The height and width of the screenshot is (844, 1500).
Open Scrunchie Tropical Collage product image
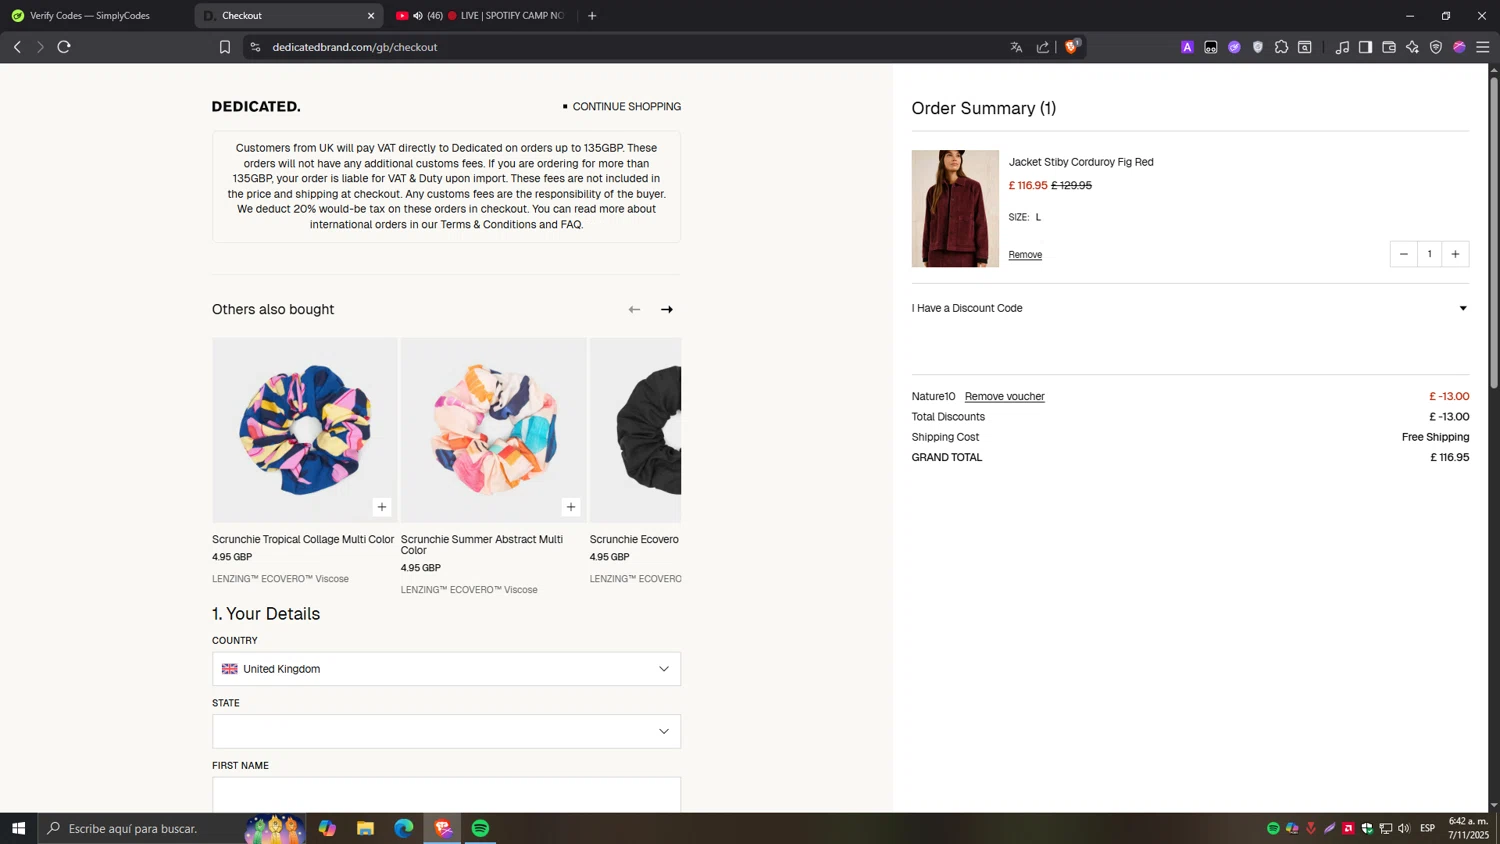(x=305, y=430)
